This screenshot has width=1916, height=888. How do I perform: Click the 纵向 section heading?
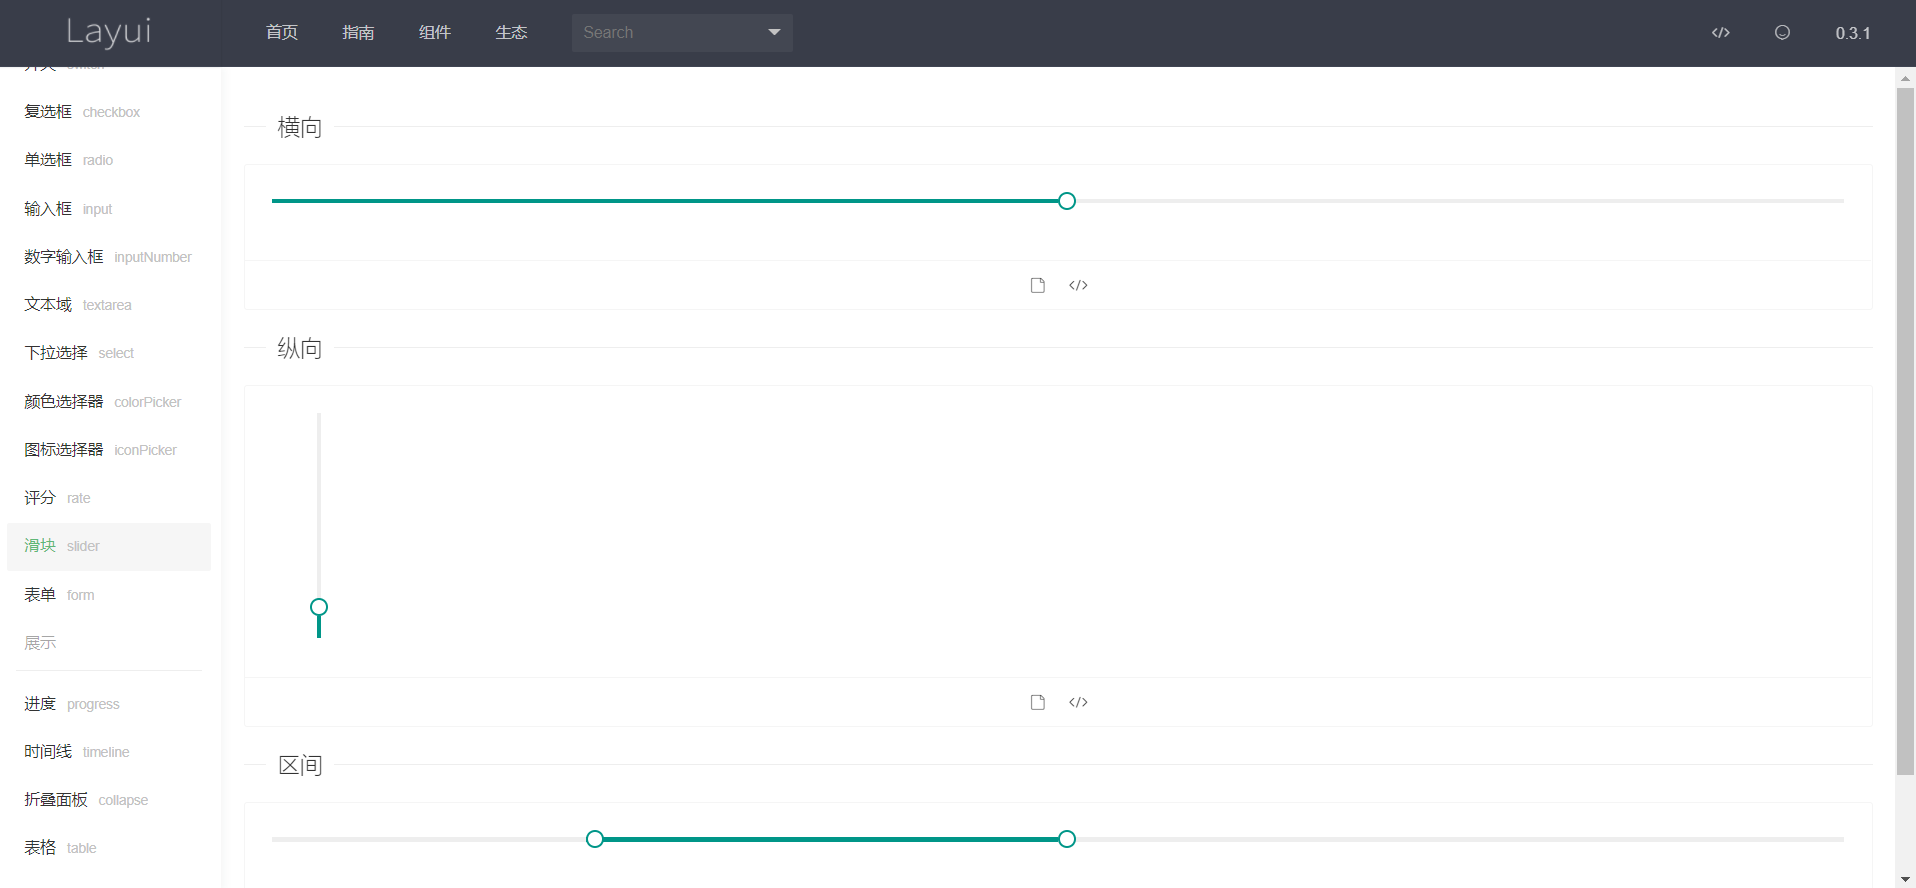300,348
